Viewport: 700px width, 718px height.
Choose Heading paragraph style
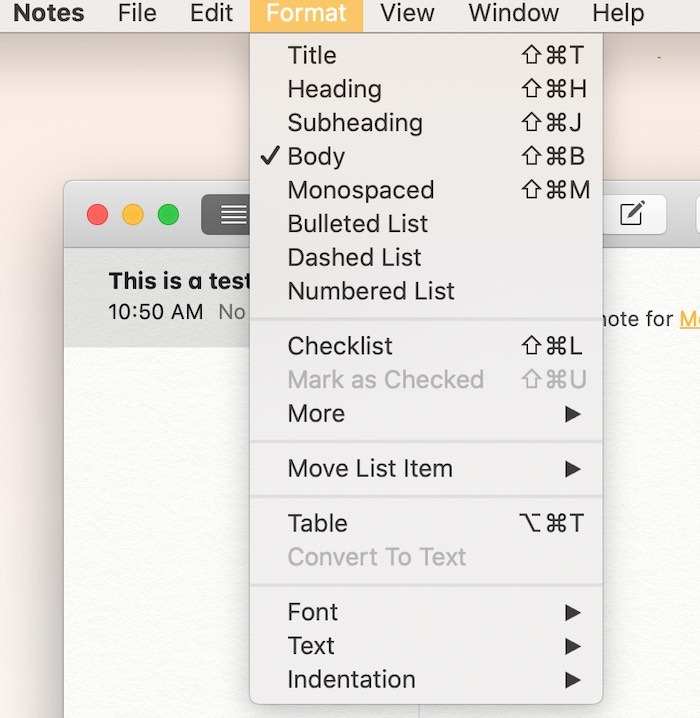click(x=426, y=89)
